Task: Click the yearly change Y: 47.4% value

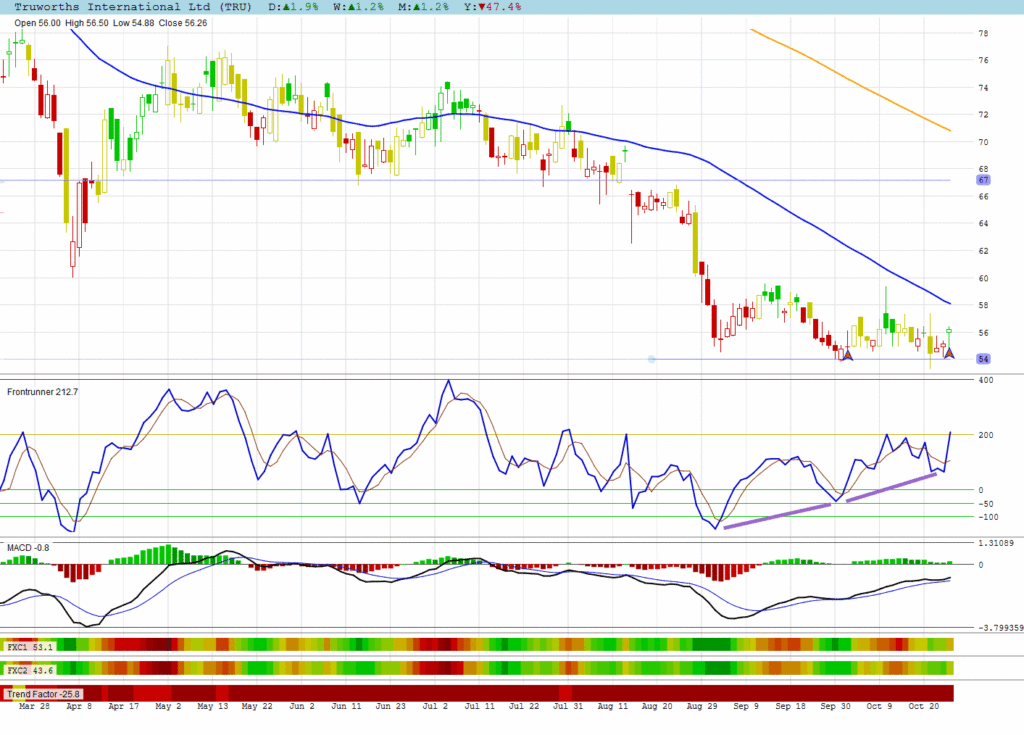Action: click(488, 7)
